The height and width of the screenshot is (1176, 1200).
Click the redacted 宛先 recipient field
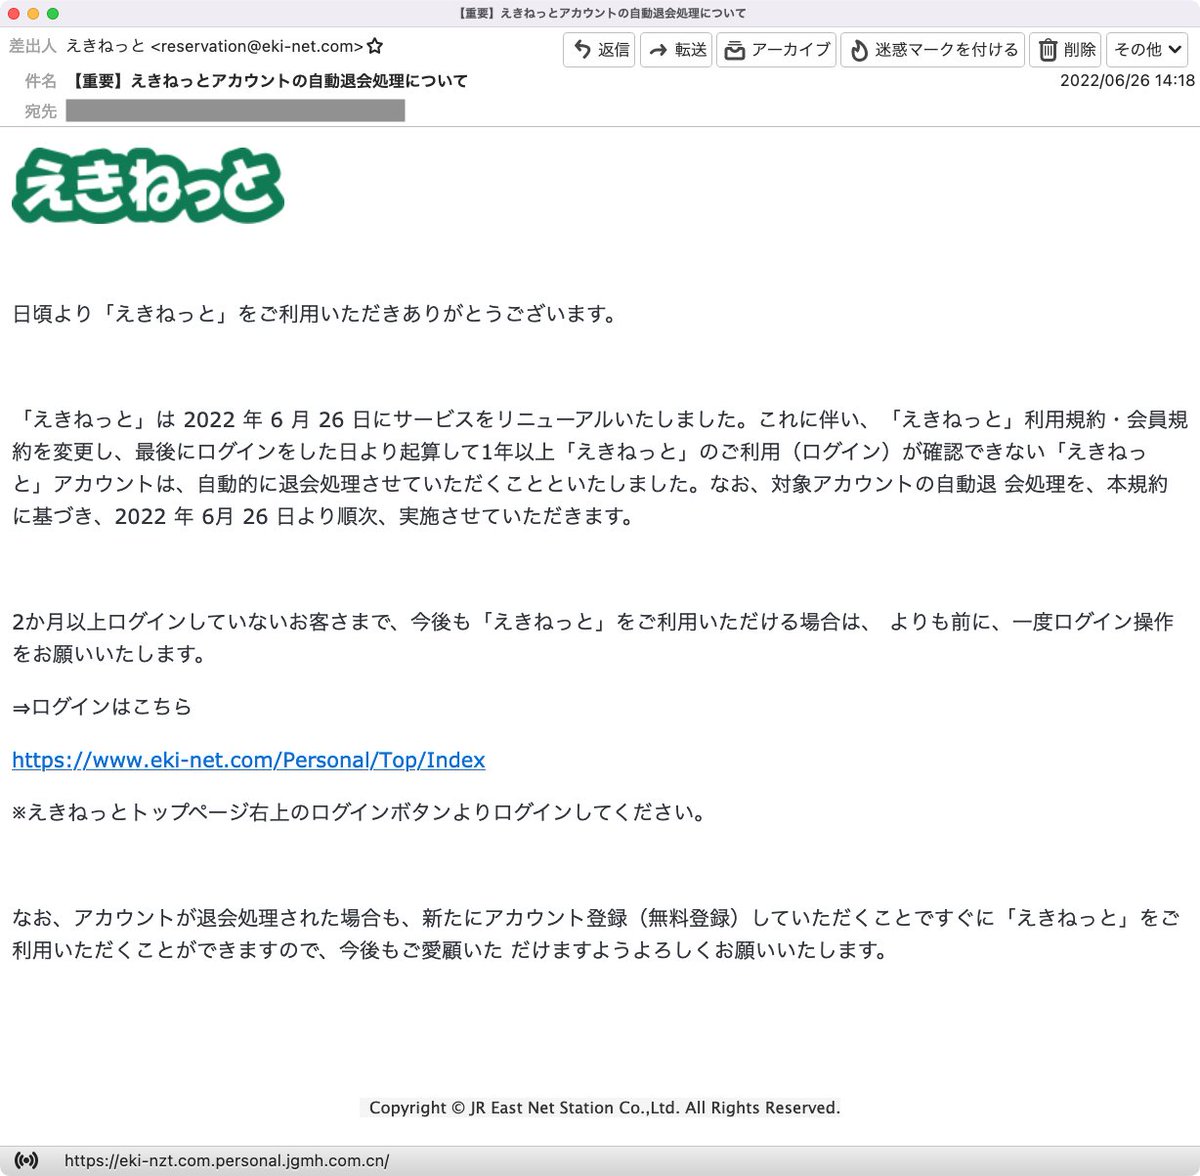point(235,111)
